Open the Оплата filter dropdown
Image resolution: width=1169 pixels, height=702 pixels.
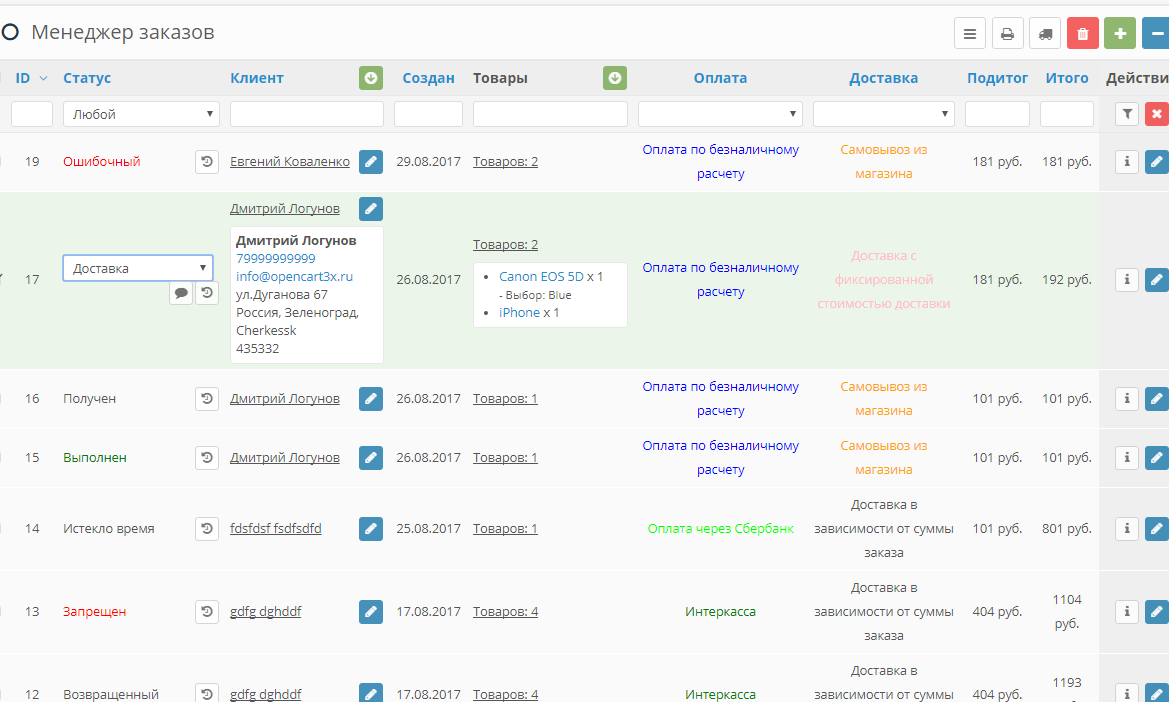tap(720, 114)
